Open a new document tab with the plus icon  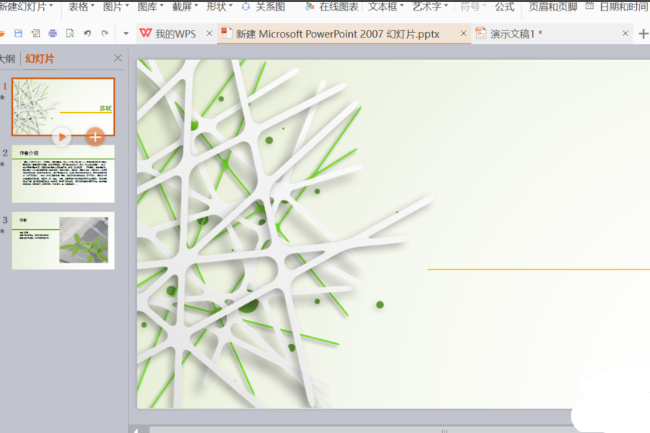click(x=643, y=34)
